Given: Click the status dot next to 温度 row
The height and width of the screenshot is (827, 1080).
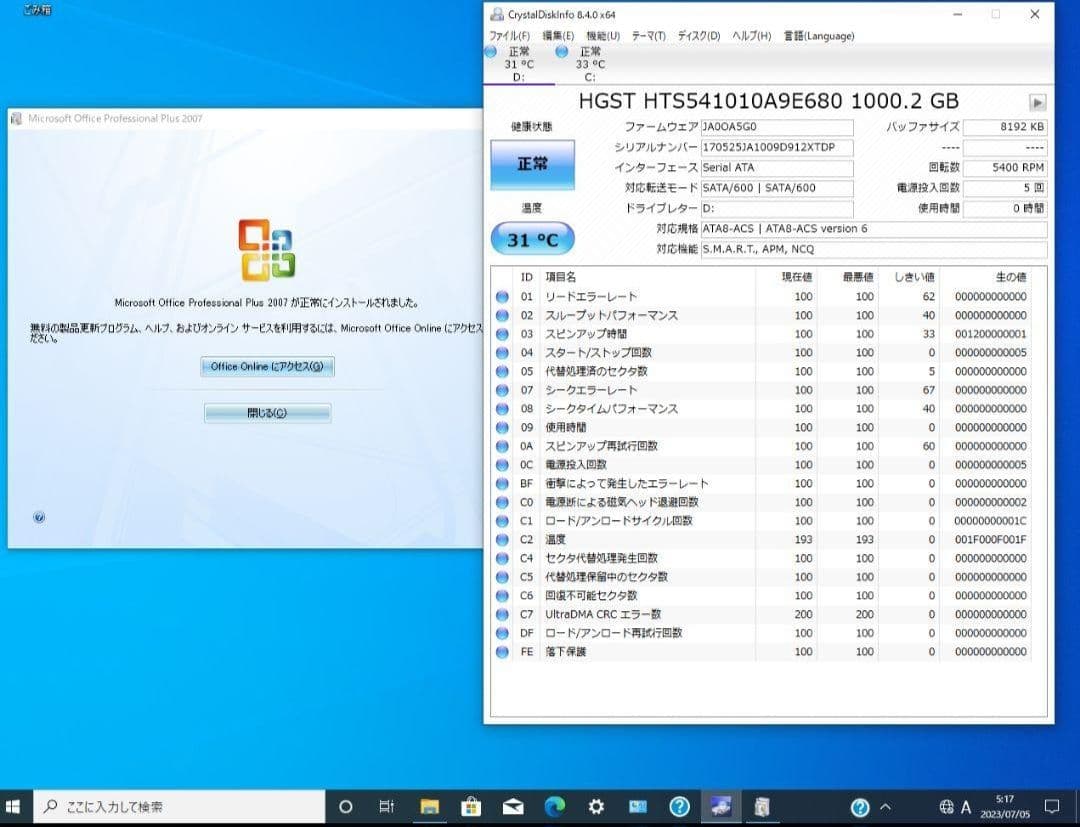Looking at the screenshot, I should (502, 539).
